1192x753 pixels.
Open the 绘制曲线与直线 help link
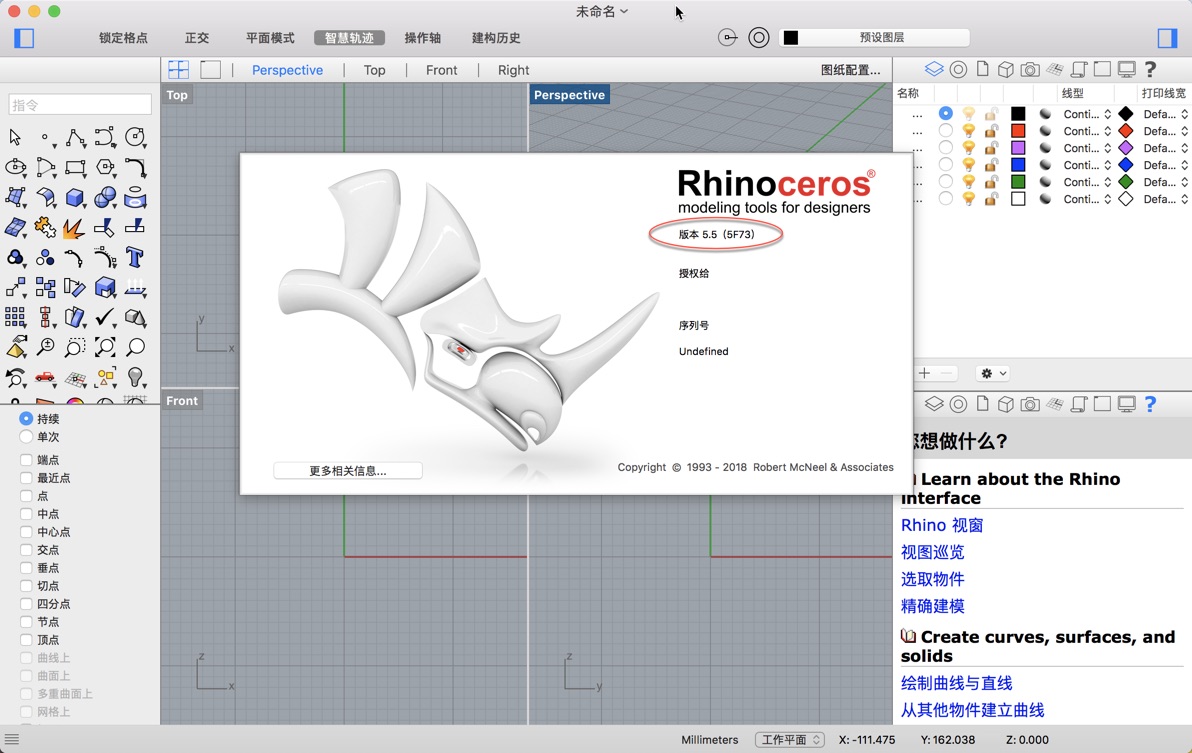pos(956,683)
